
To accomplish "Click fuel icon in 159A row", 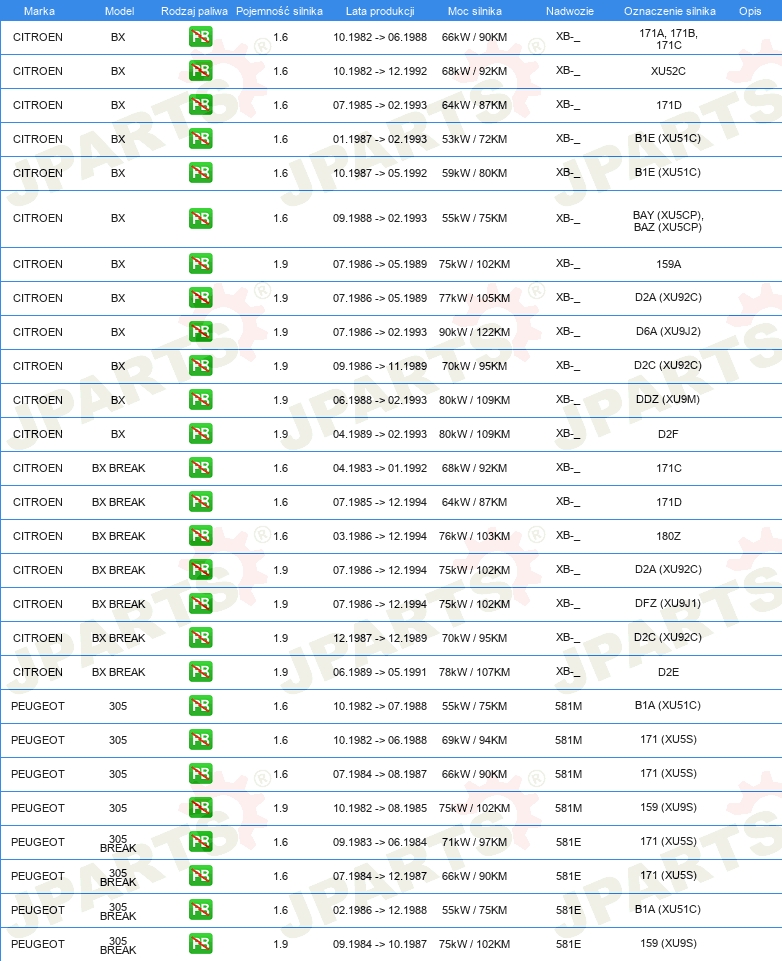I will pos(200,264).
